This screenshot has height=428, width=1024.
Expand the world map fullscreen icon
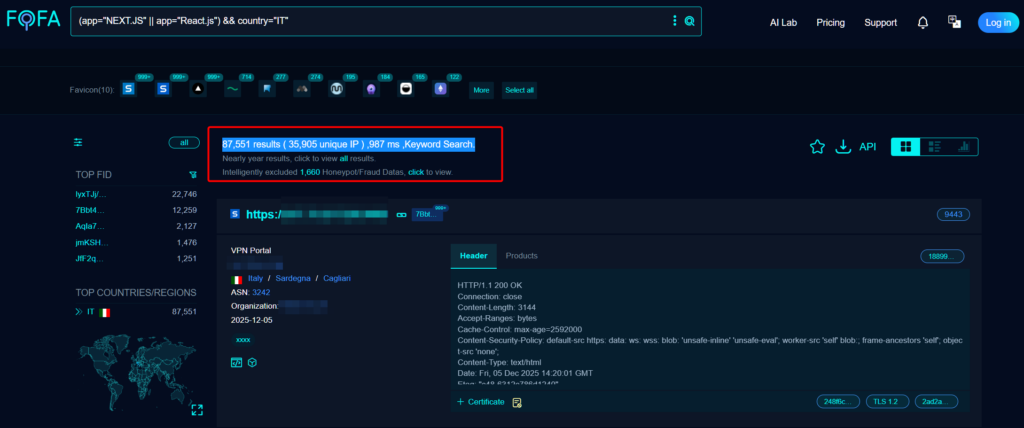pyautogui.click(x=197, y=410)
